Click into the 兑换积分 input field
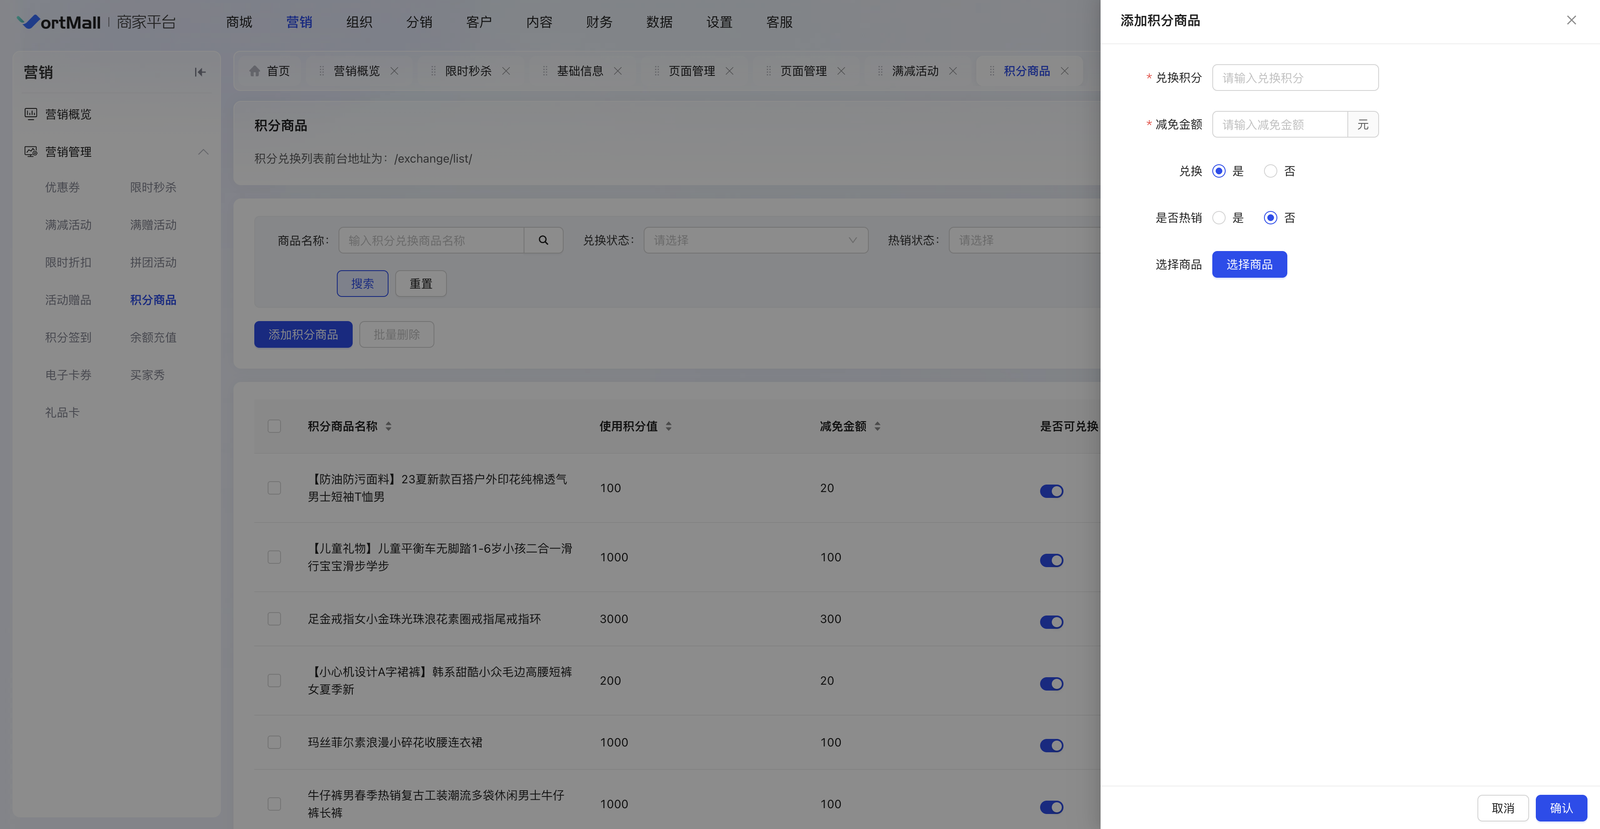This screenshot has height=829, width=1600. click(1295, 78)
